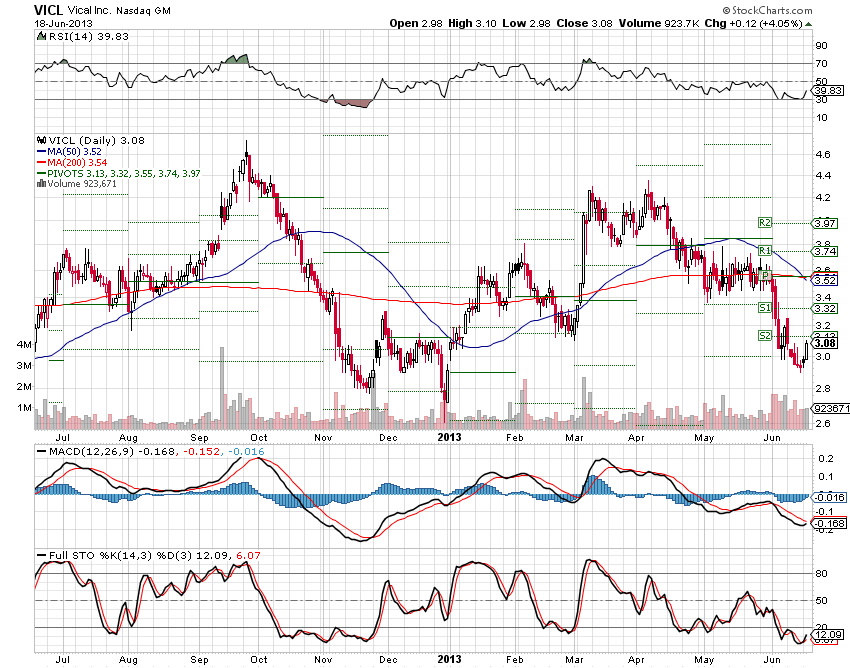Screen dimensions: 850x668
Task: Click the PIVOTS legend entry
Action: (118, 174)
